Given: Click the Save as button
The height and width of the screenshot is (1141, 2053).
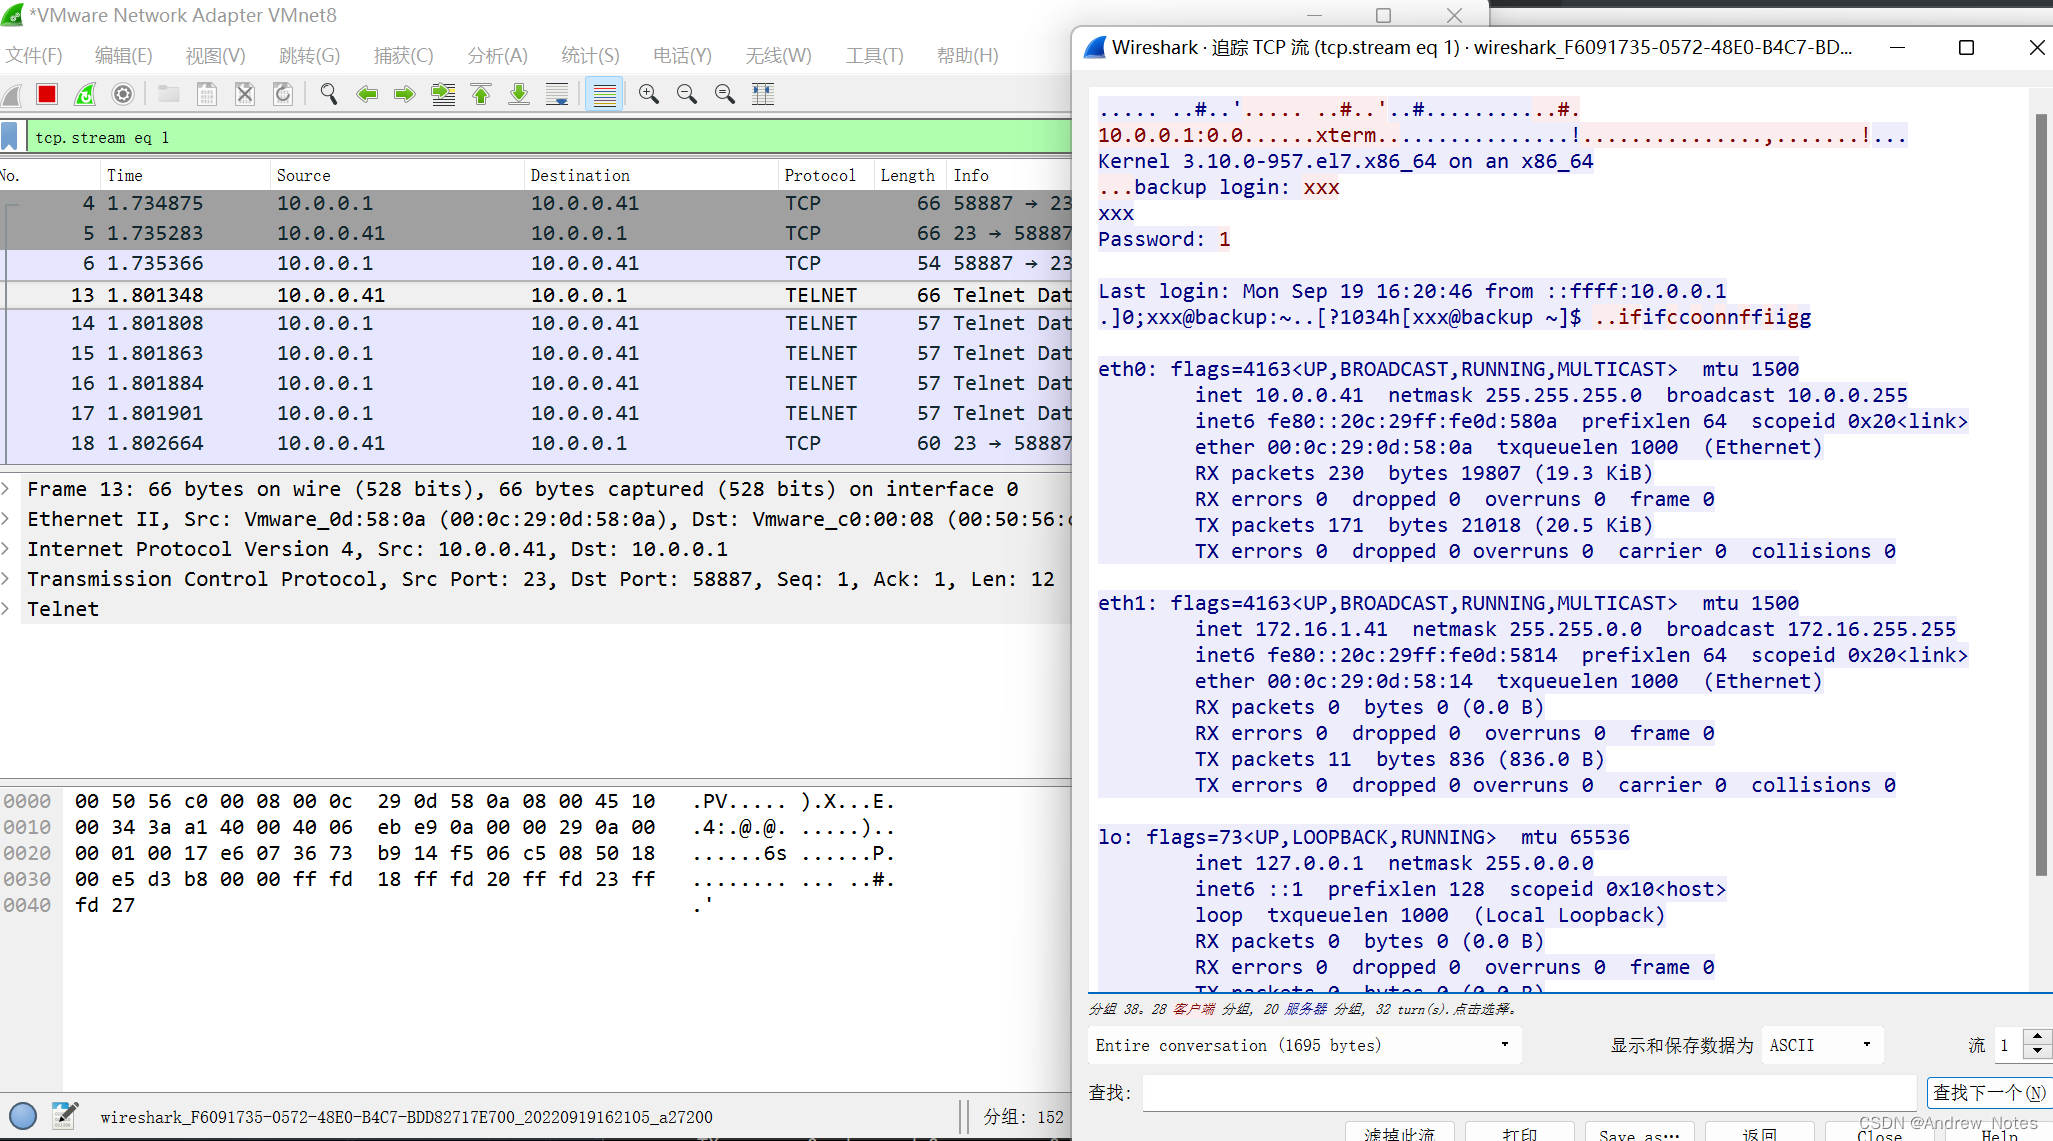Looking at the screenshot, I should pyautogui.click(x=1638, y=1134).
